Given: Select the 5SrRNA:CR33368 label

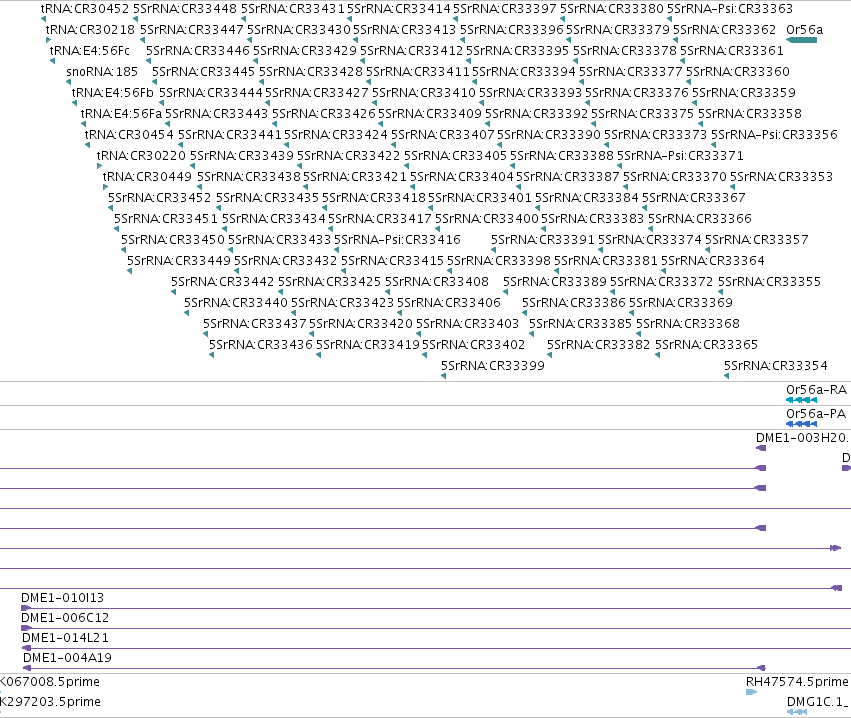Looking at the screenshot, I should click(x=688, y=323).
